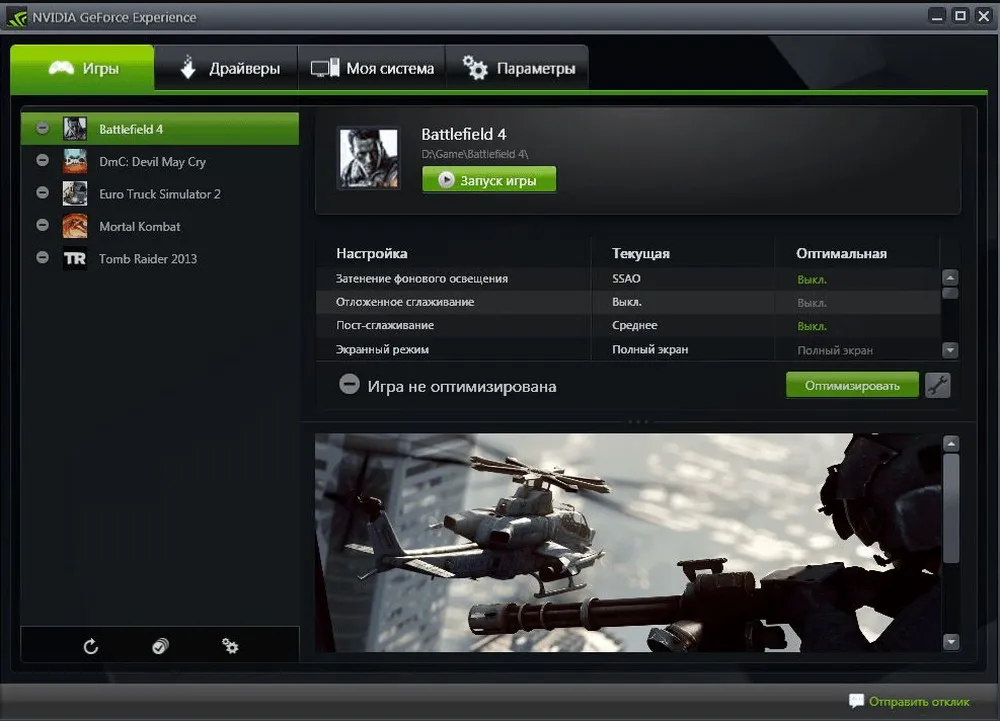Launch the game with Запуск игры button

[489, 180]
